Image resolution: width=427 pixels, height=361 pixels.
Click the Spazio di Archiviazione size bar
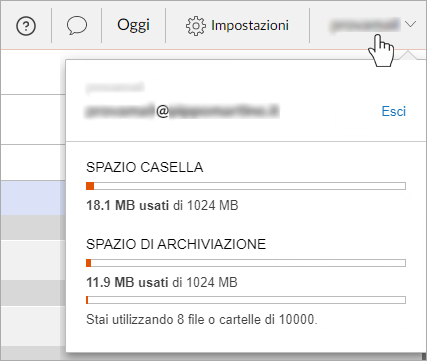click(x=246, y=263)
